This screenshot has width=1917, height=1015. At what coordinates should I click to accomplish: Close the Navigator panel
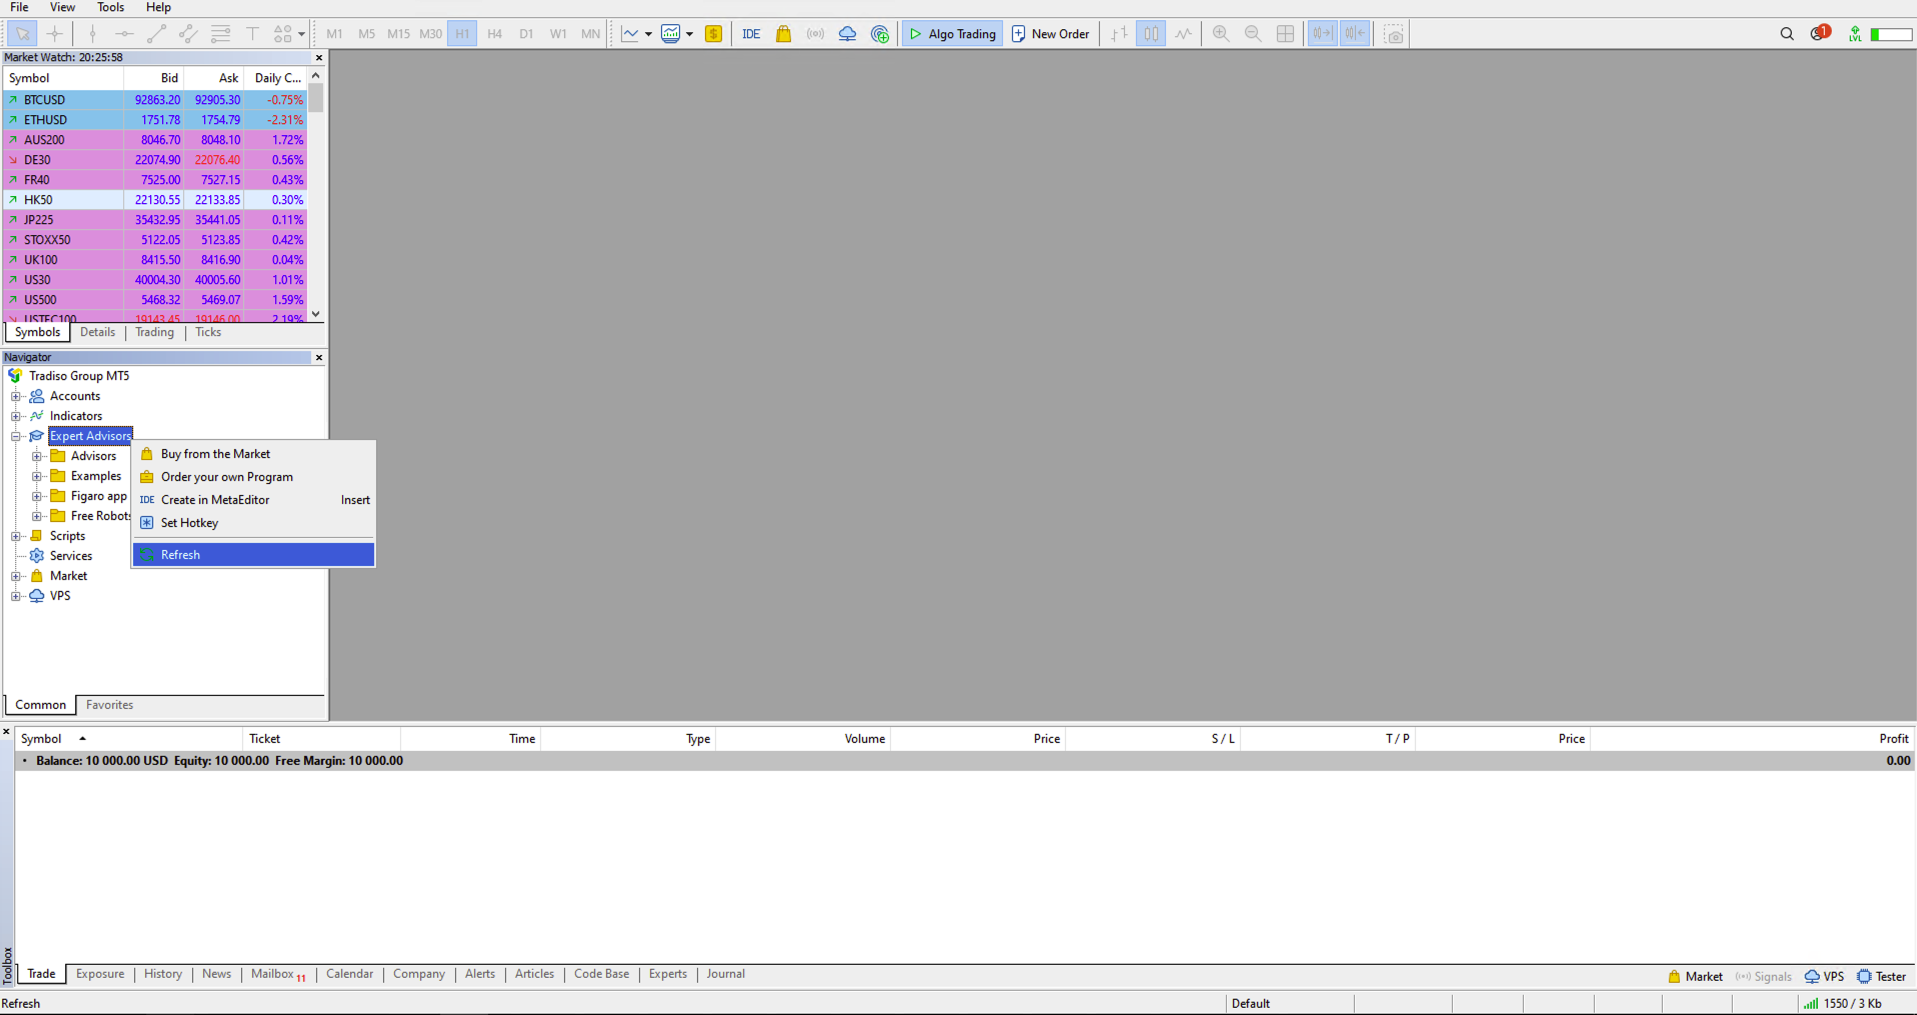319,357
